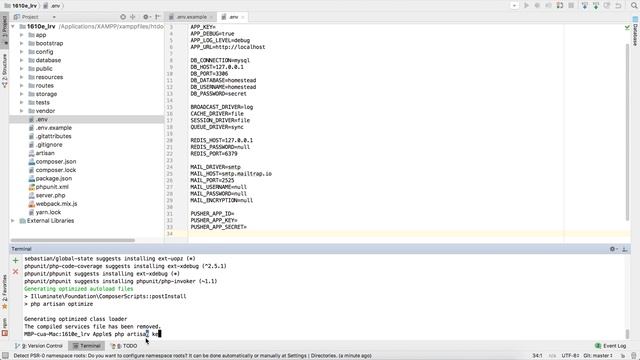The width and height of the screenshot is (640, 360).
Task: Click the DB_PASSWORD=secret line in the editor
Action: click(x=218, y=93)
